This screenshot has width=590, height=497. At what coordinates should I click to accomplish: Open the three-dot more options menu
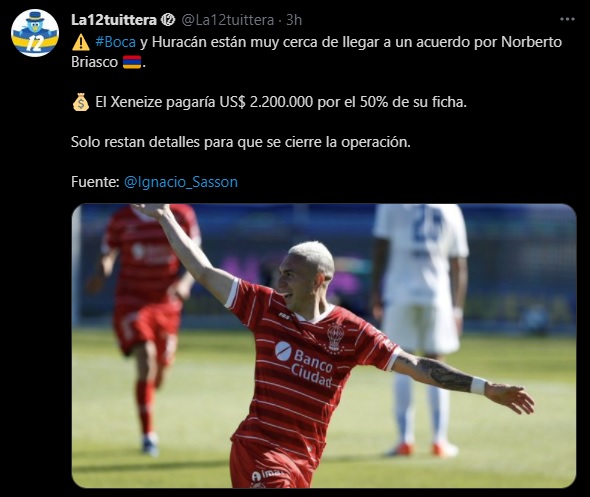click(x=567, y=19)
